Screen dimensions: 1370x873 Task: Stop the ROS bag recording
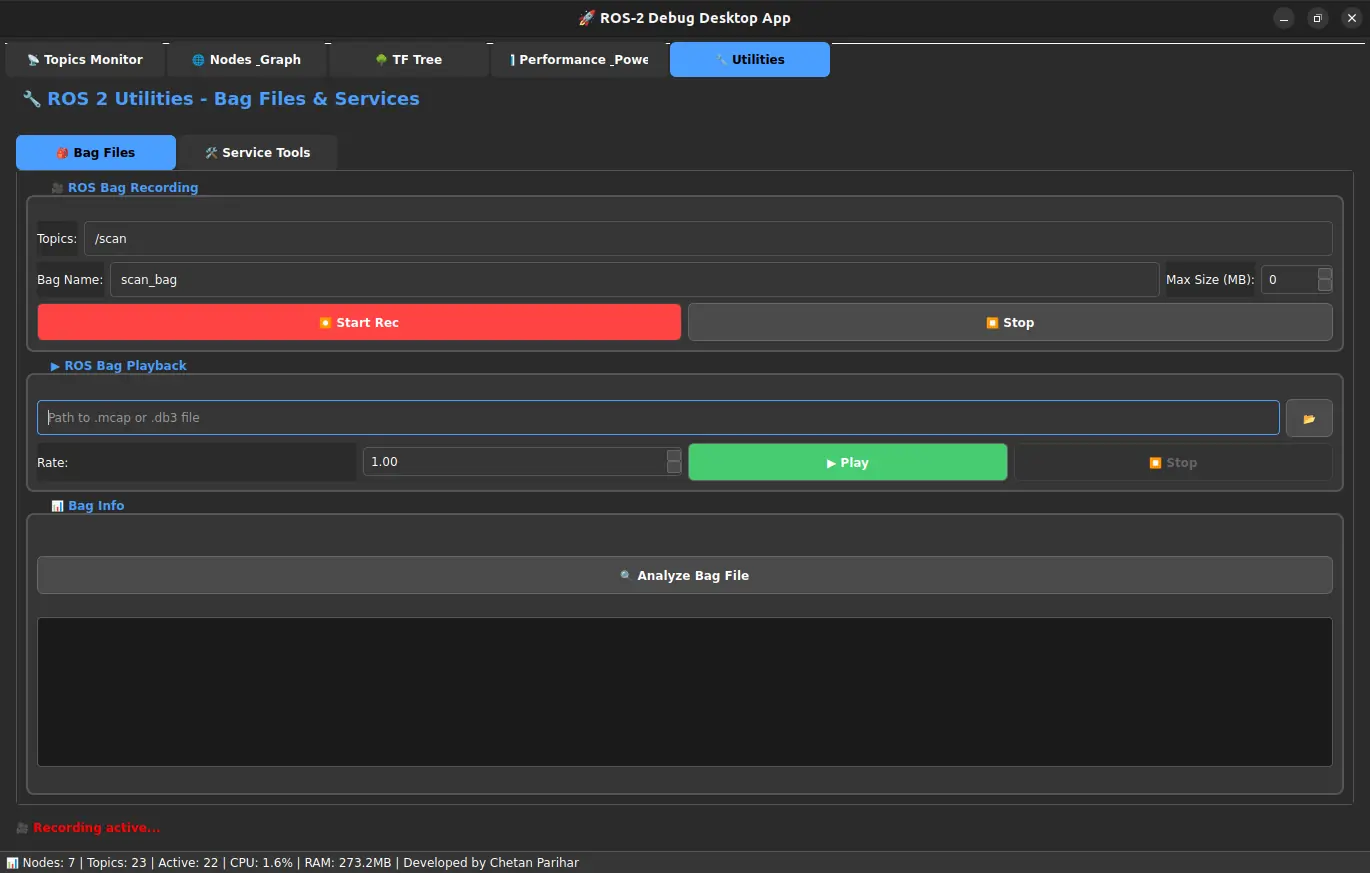(1009, 322)
